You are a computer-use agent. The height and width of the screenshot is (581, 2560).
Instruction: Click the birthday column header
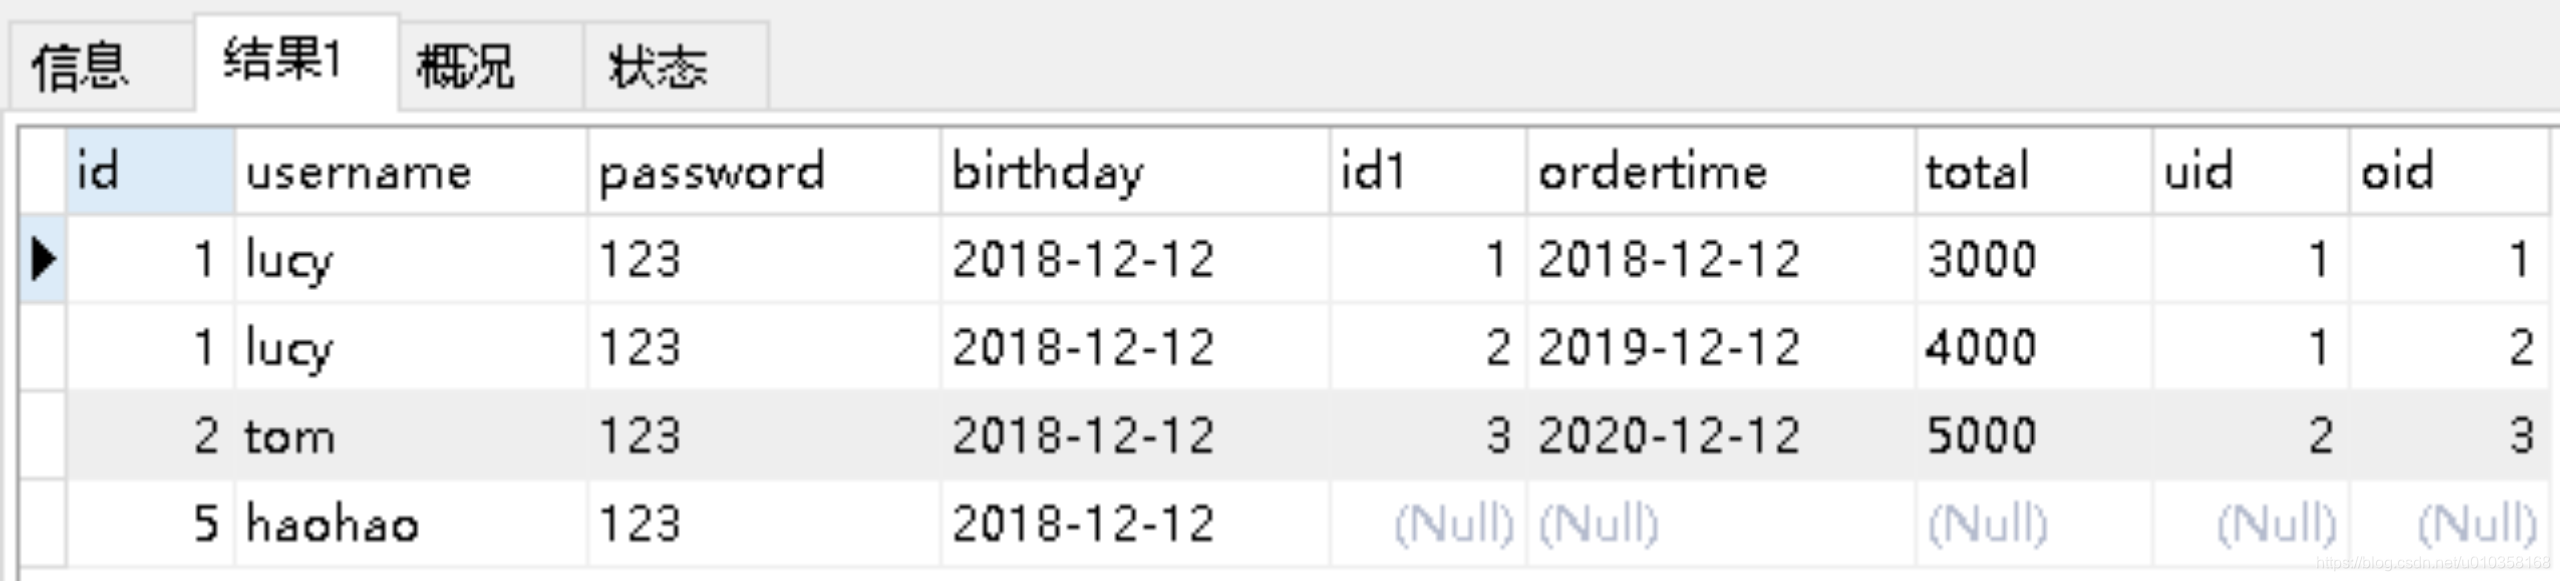[1135, 171]
